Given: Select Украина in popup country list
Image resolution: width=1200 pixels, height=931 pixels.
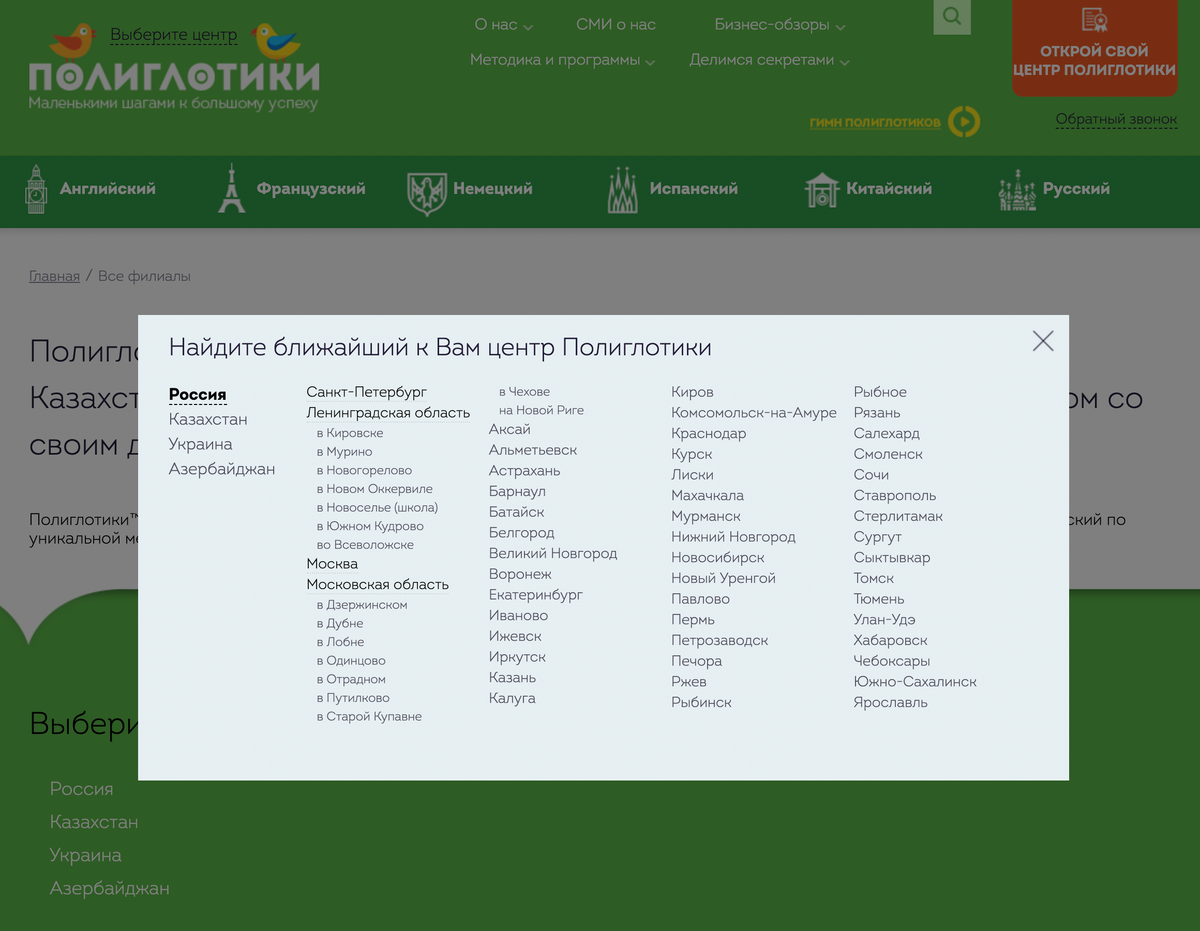Looking at the screenshot, I should click(x=201, y=444).
